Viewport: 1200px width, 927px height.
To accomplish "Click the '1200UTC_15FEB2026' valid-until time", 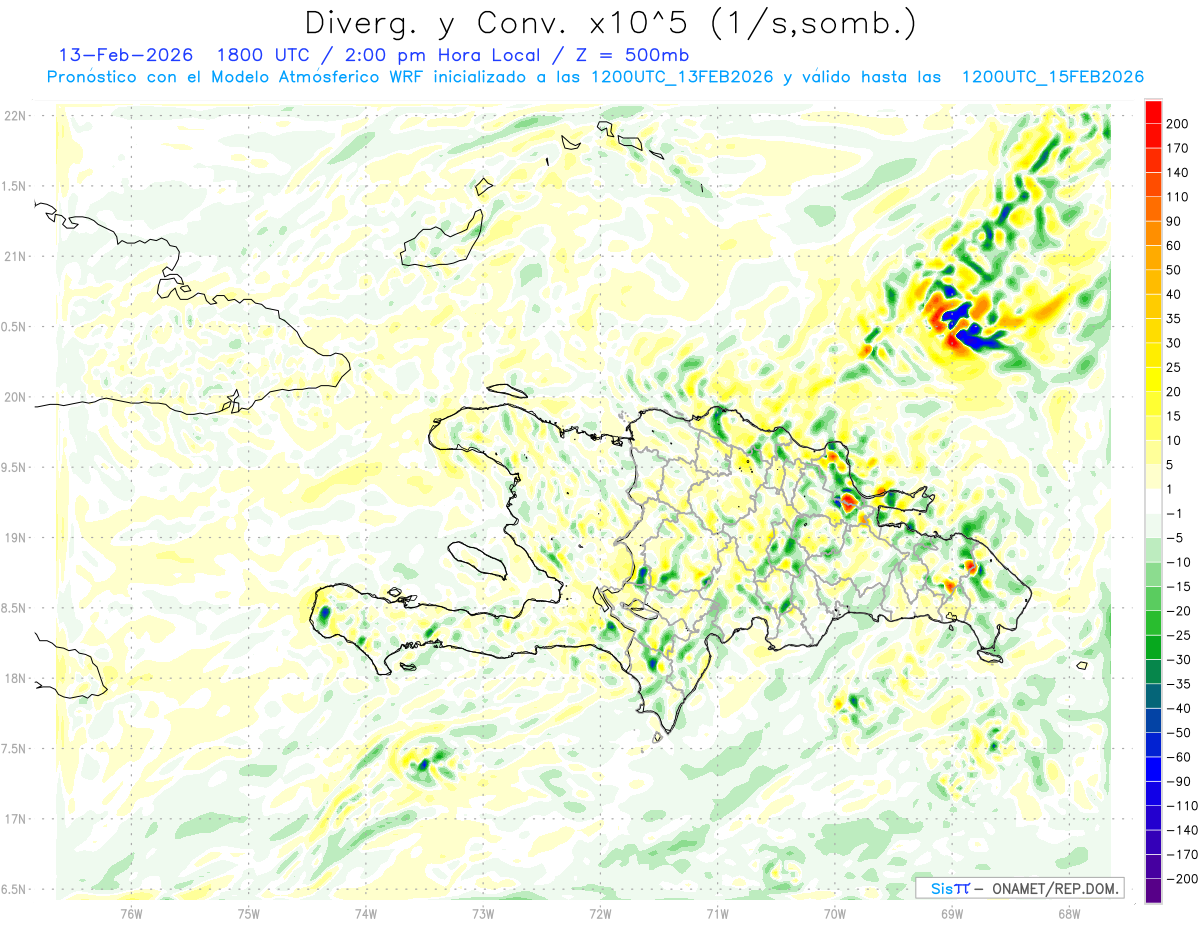I will coord(1052,77).
